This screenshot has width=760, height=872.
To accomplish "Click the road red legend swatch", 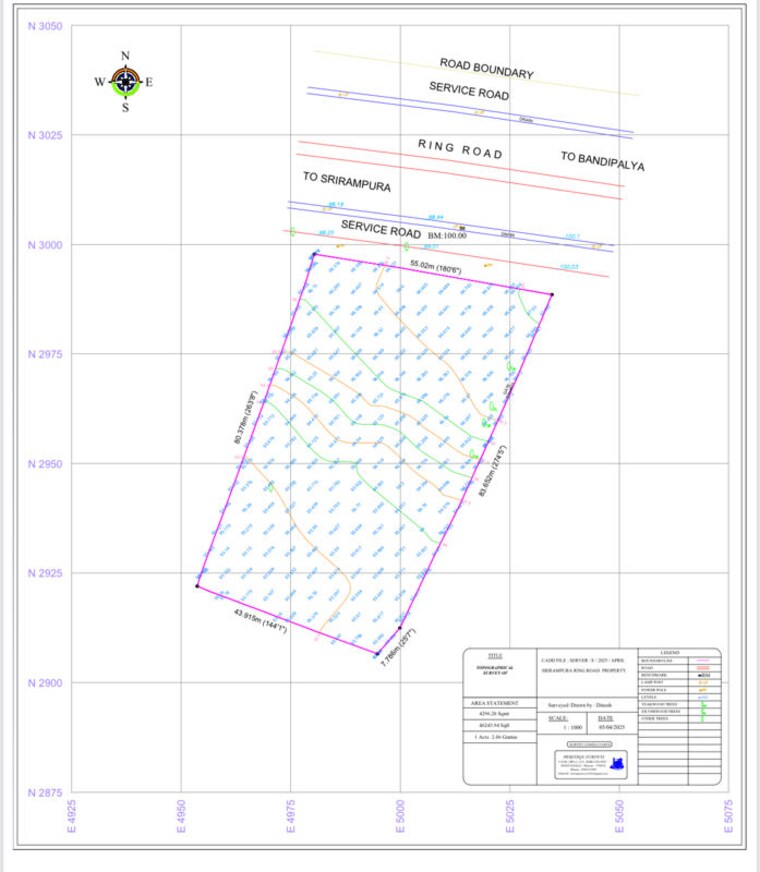I will [x=703, y=668].
